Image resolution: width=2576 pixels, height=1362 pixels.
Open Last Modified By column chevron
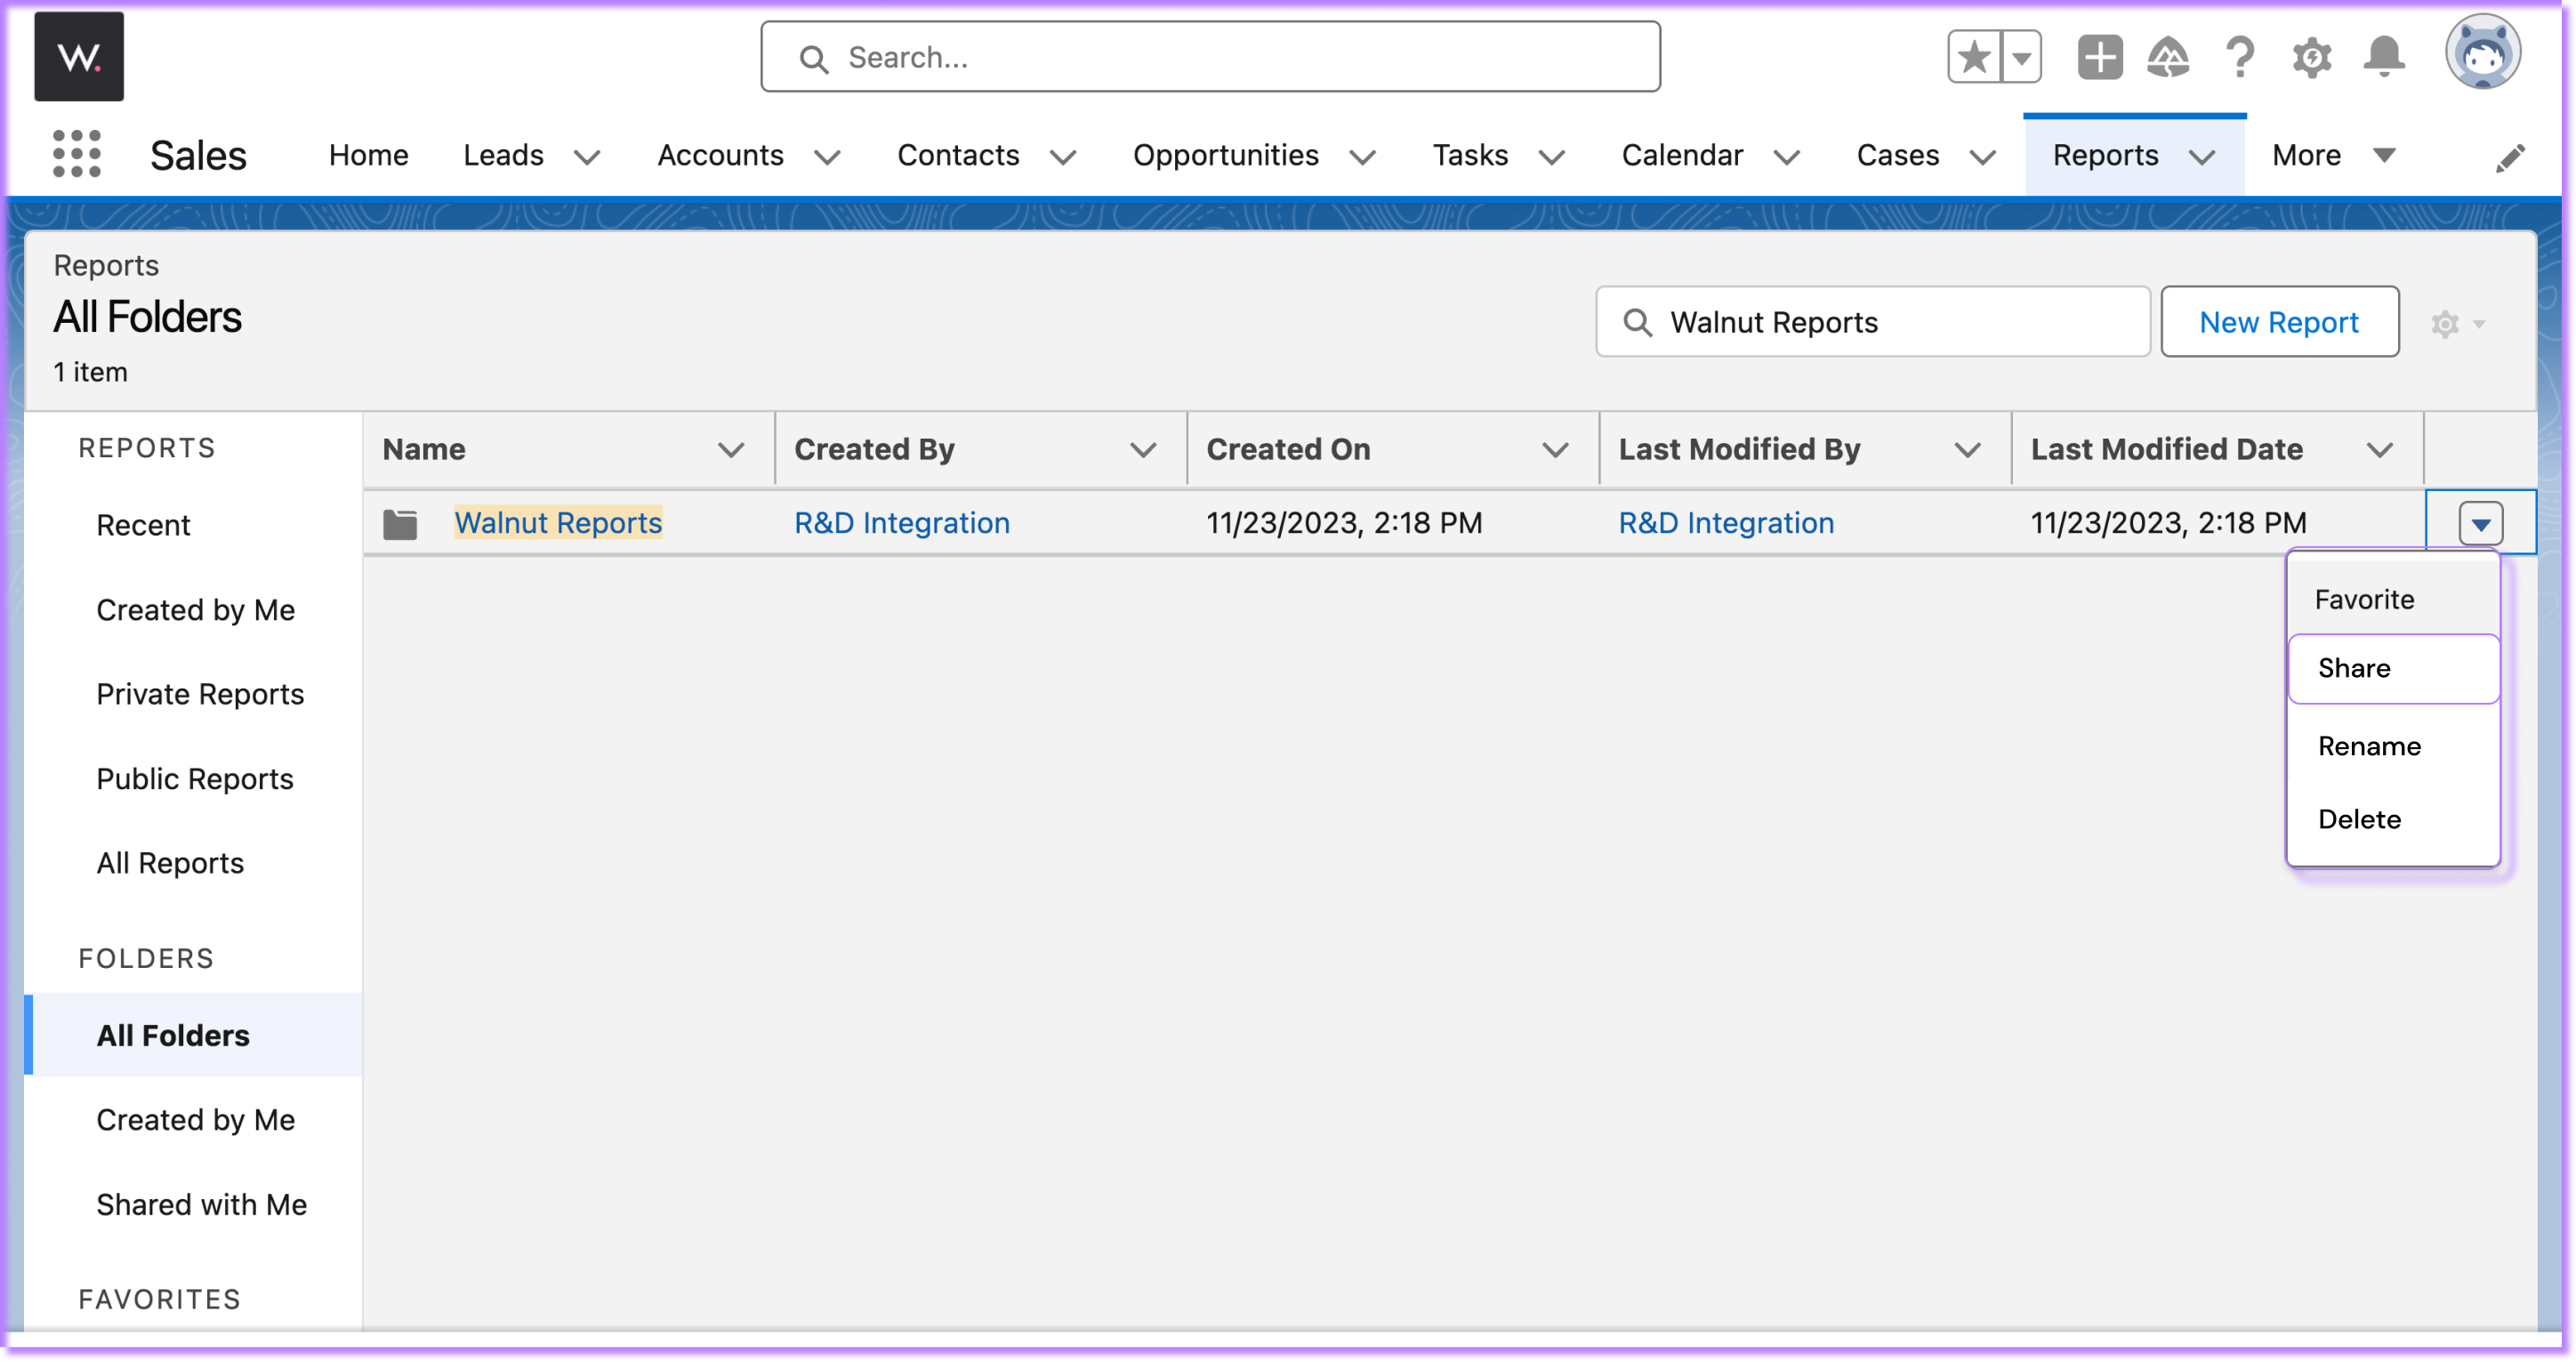pos(1967,450)
